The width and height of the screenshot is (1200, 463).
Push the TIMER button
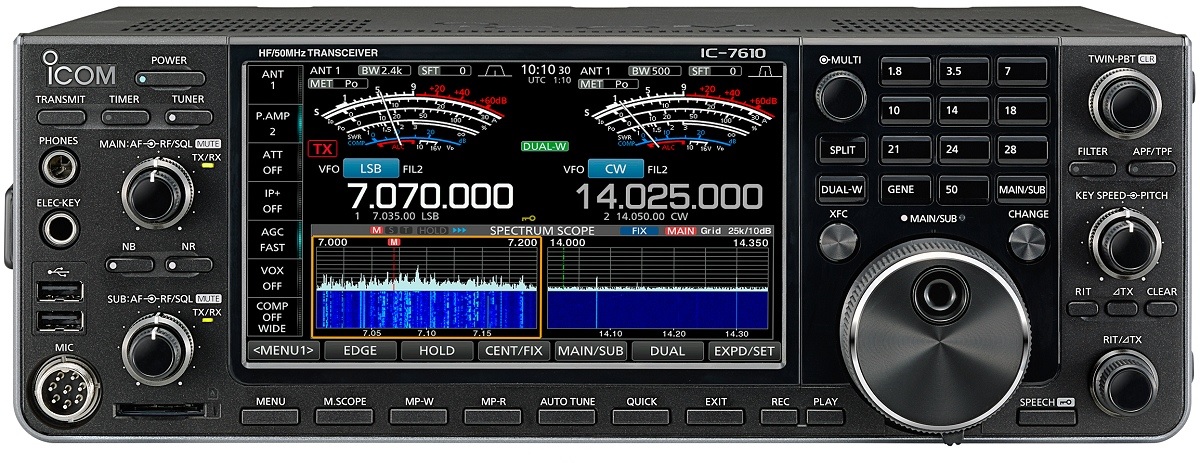(124, 117)
